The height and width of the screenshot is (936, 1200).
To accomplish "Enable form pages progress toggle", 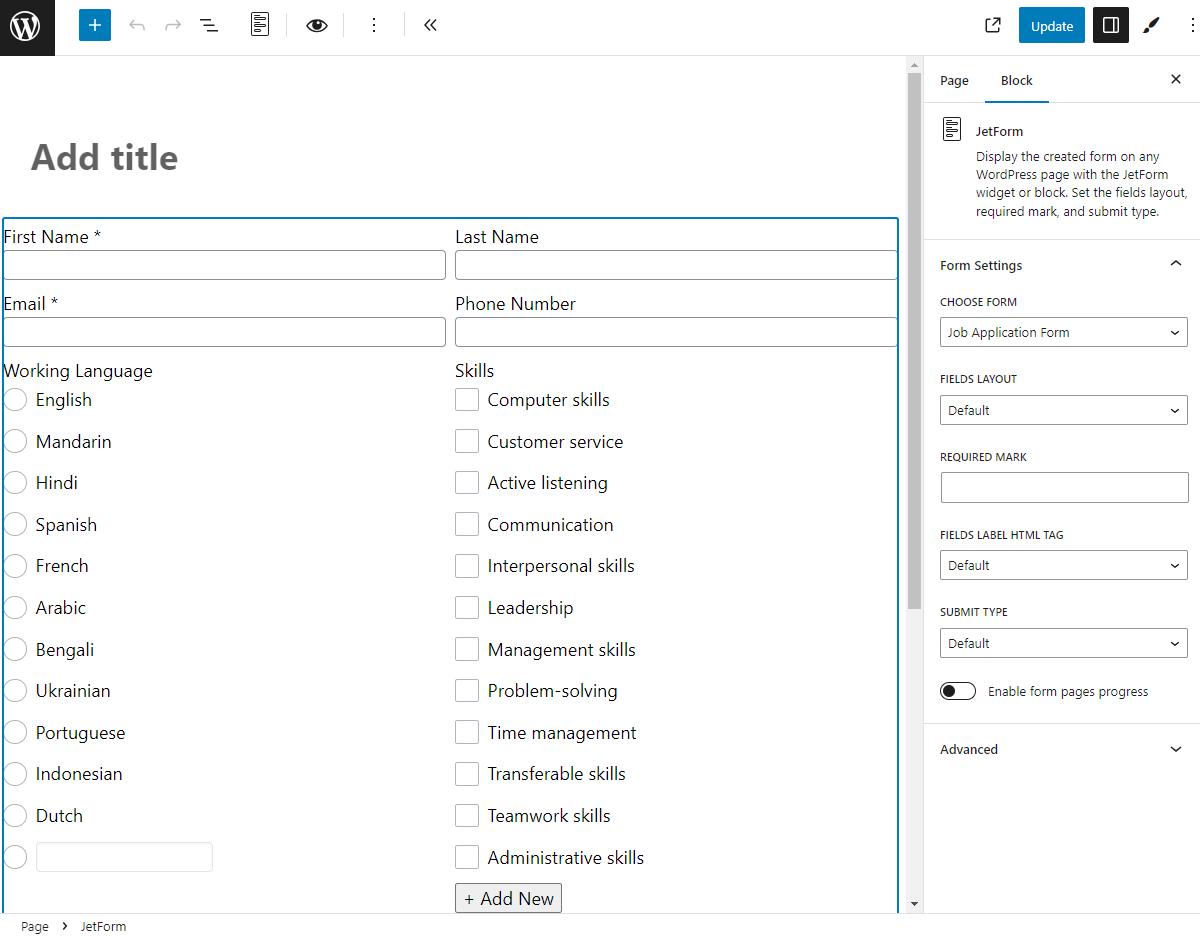I will (958, 692).
